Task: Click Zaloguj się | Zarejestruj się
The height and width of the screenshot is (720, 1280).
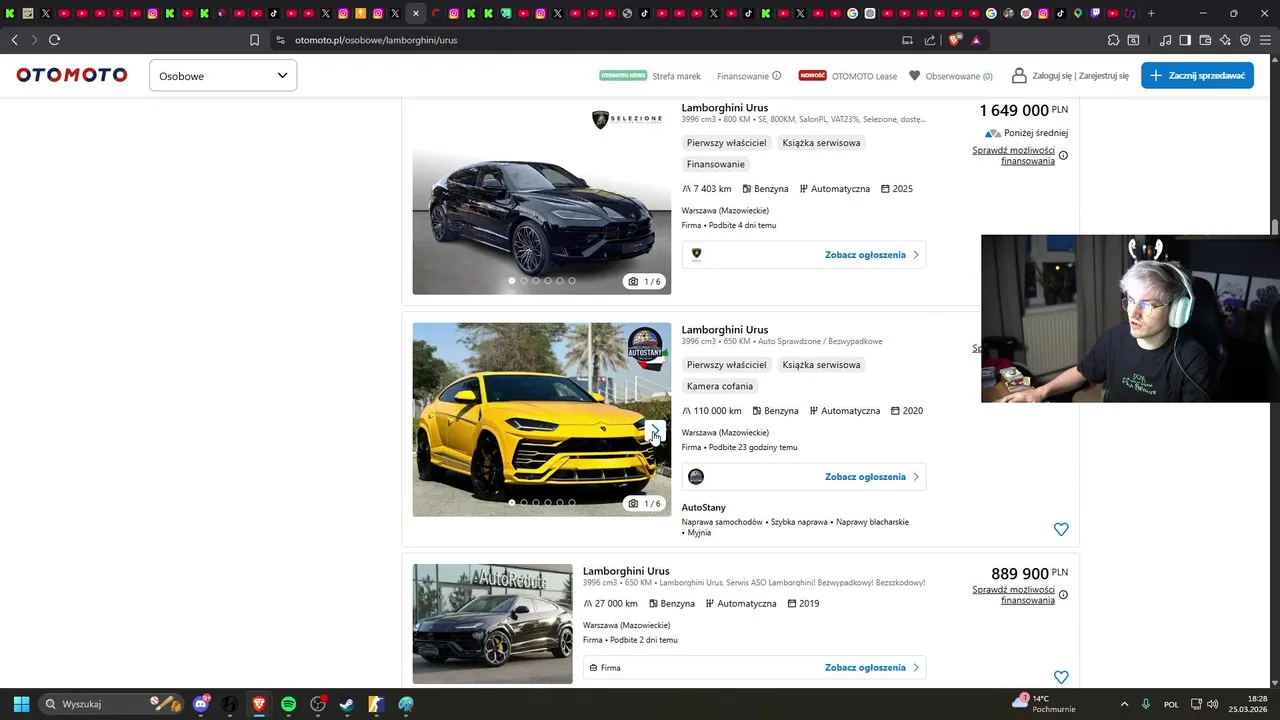Action: pyautogui.click(x=1070, y=76)
